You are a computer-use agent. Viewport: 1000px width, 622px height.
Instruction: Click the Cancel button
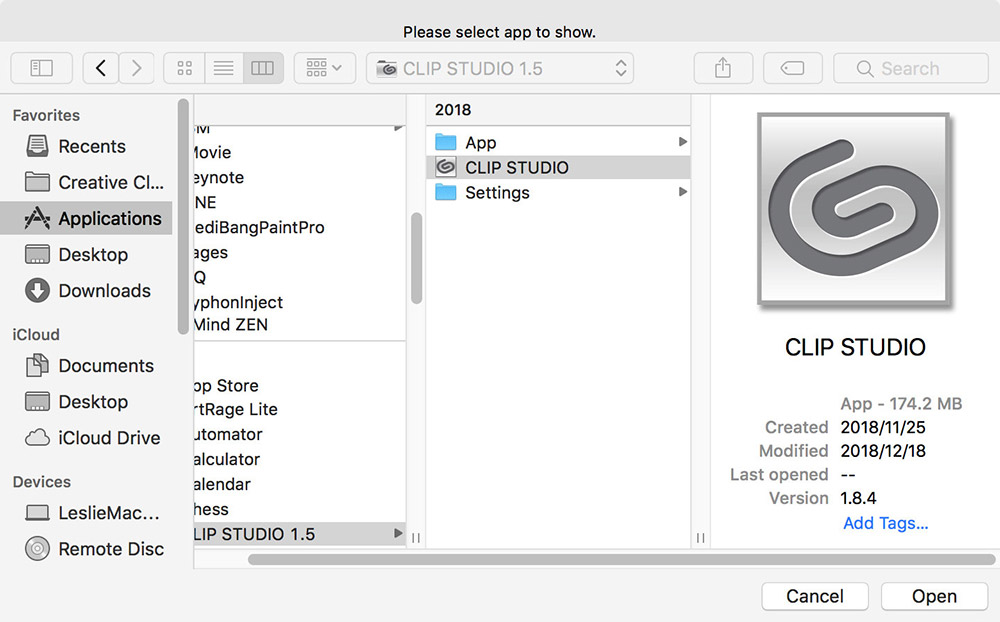pos(815,596)
